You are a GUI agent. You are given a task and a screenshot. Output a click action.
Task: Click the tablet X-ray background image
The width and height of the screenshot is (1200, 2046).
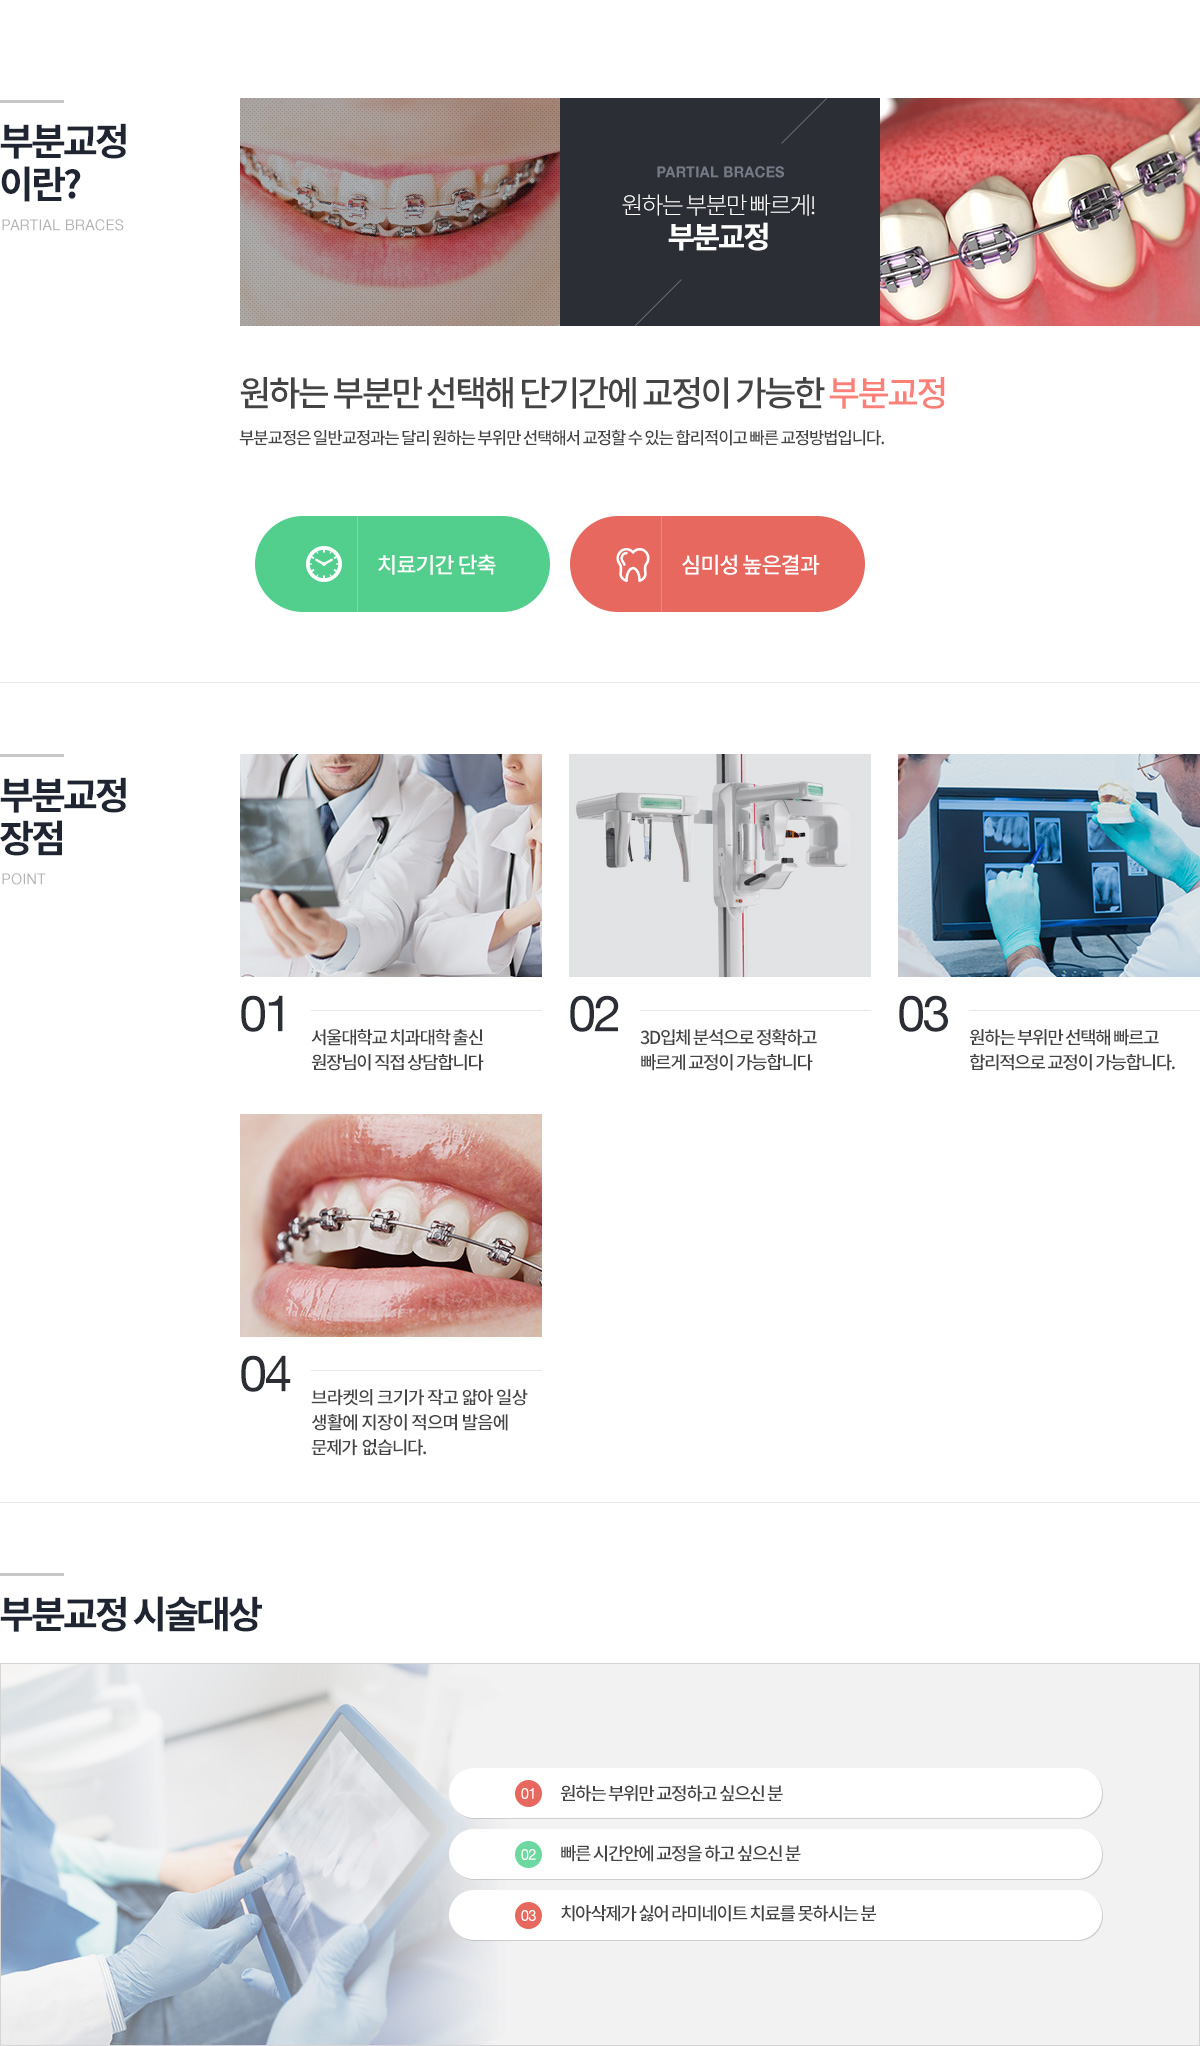pos(230,1855)
